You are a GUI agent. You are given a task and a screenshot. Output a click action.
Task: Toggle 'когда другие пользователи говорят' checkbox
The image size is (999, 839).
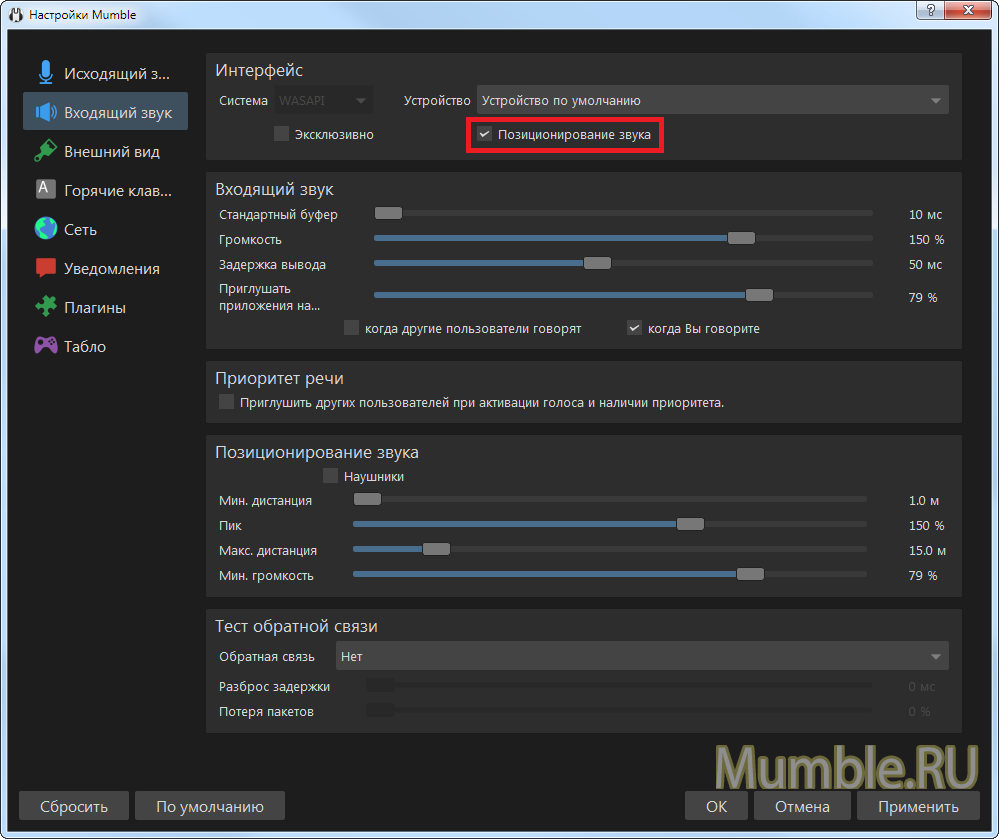point(351,328)
